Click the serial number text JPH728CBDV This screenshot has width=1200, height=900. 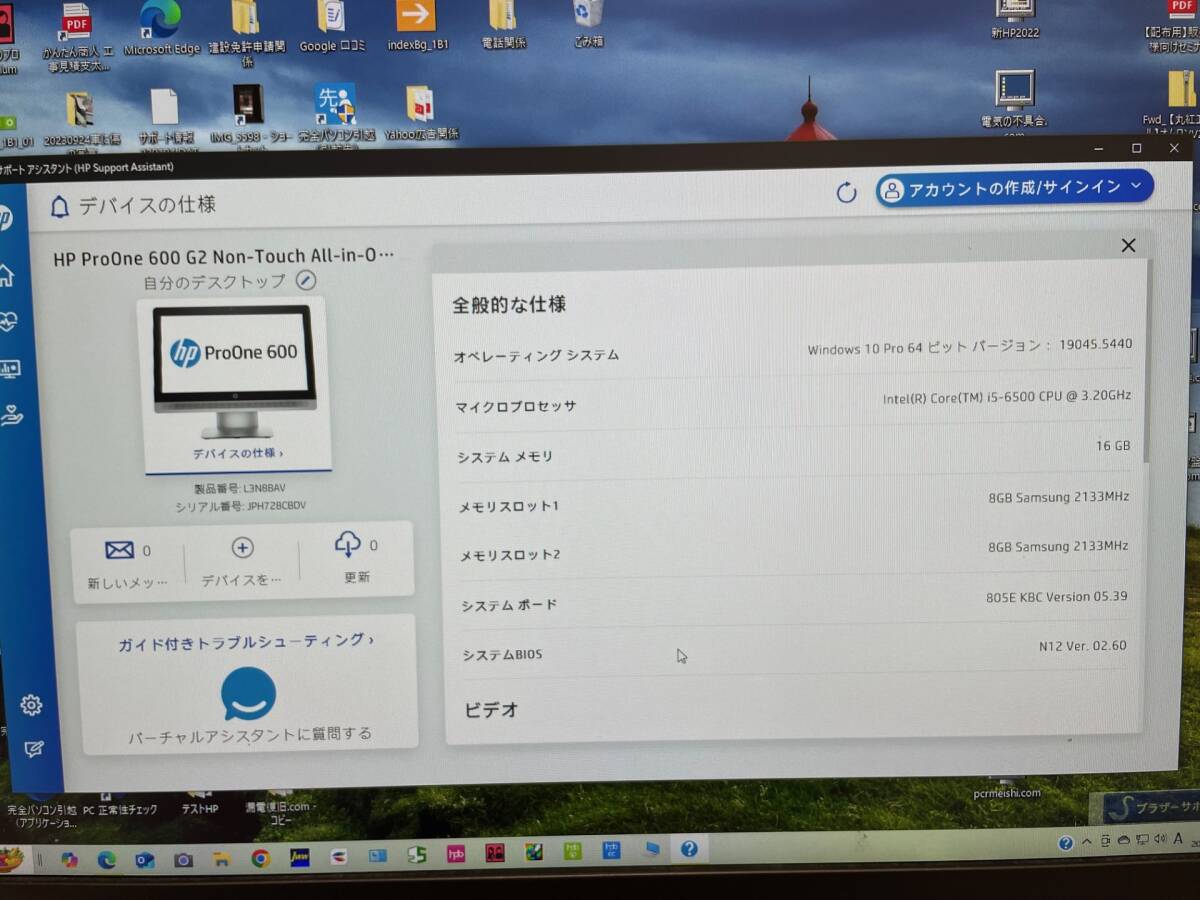pyautogui.click(x=276, y=506)
